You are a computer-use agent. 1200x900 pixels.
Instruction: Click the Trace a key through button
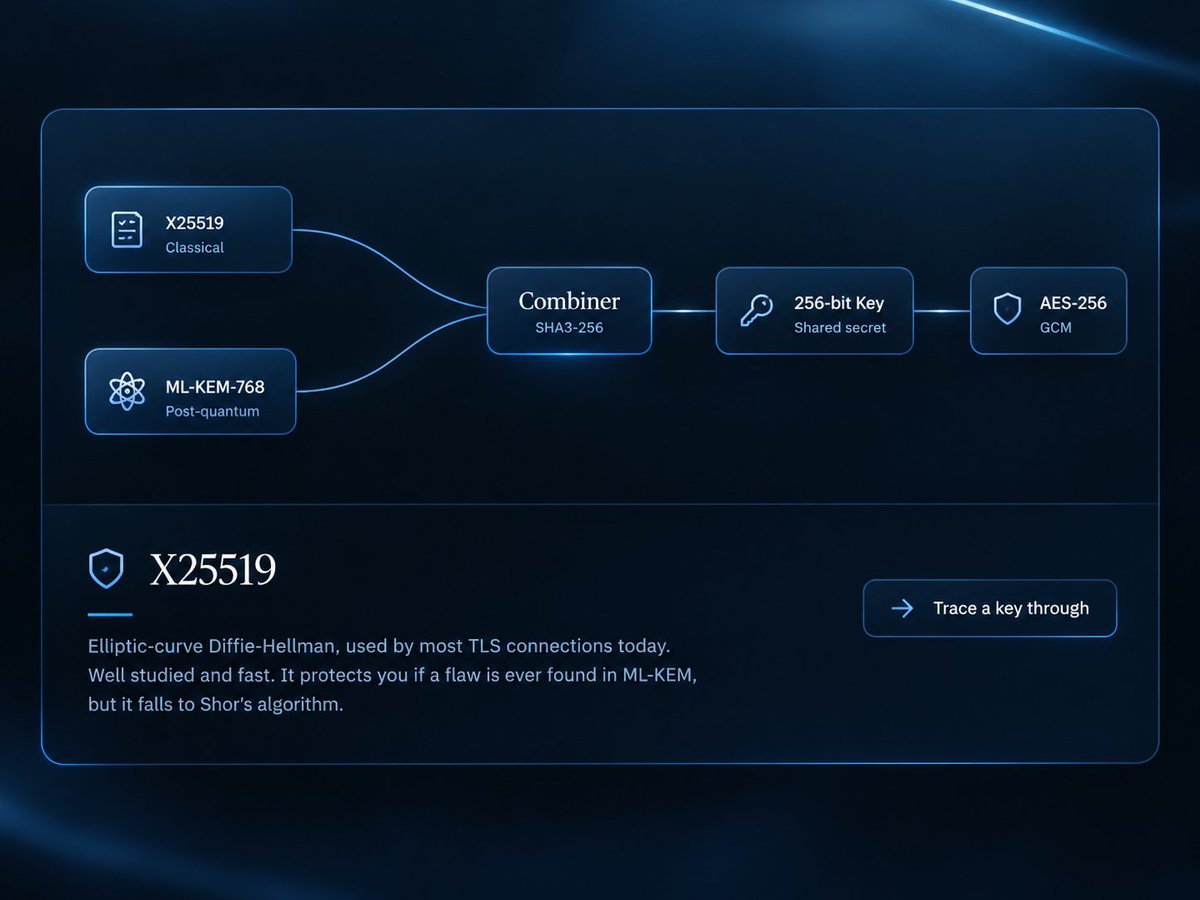pos(990,608)
